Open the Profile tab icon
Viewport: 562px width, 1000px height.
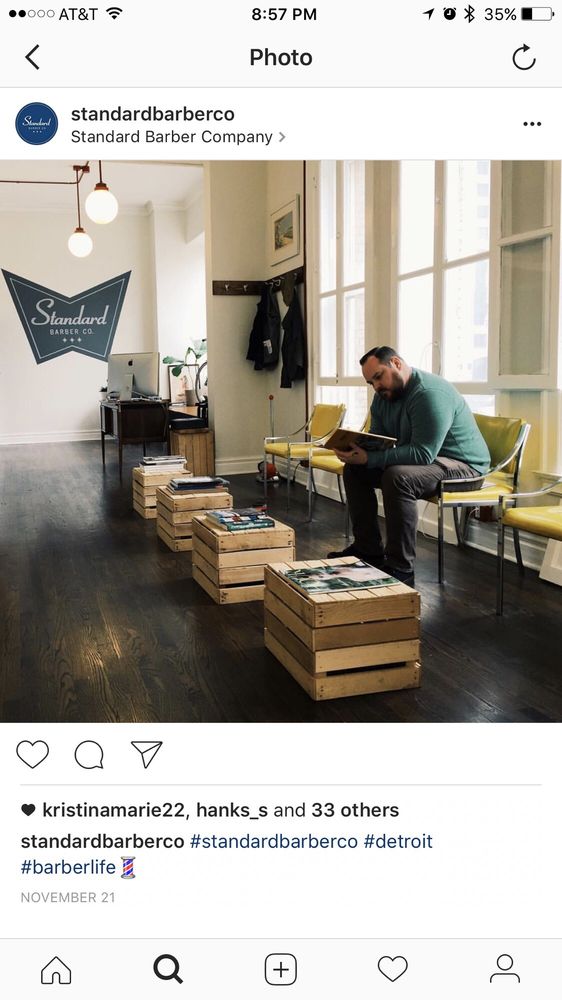[505, 969]
